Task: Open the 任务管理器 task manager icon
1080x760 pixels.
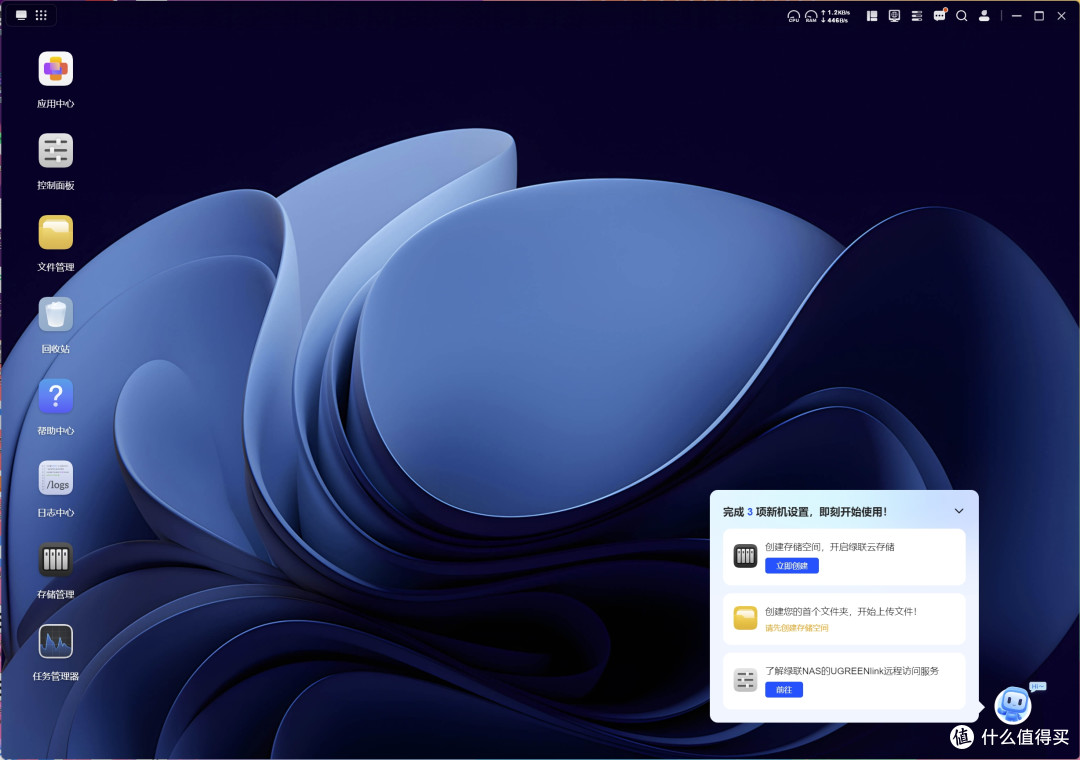Action: 56,641
